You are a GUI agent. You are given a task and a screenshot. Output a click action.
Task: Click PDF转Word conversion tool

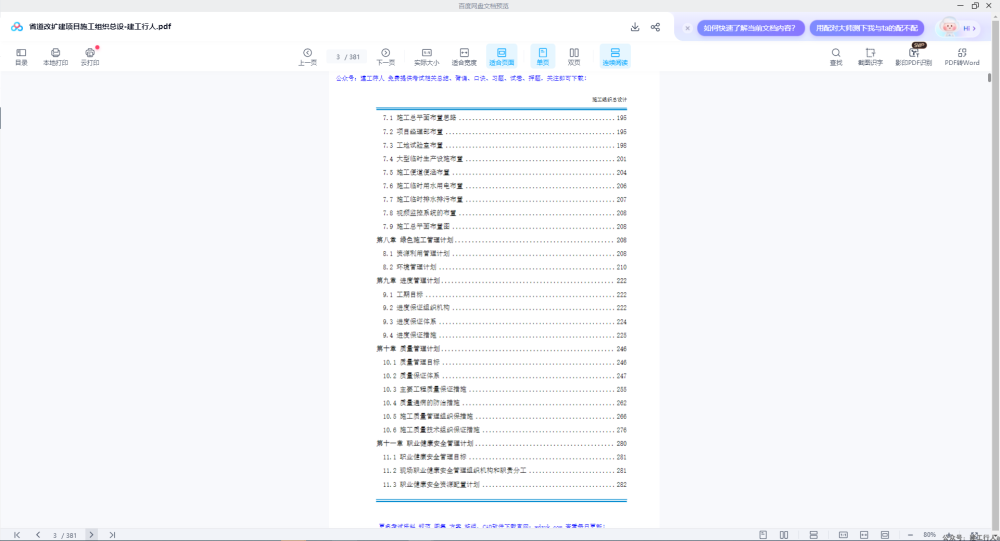point(962,57)
